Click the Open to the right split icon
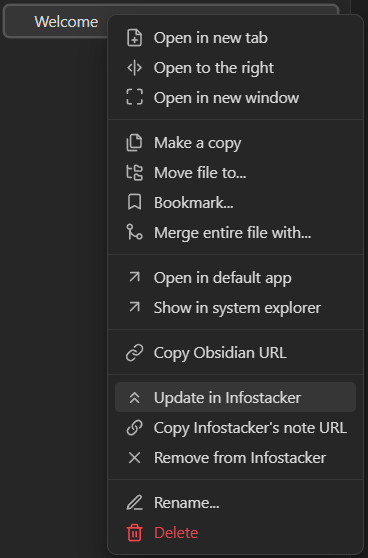Viewport: 368px width, 558px height. [x=135, y=68]
